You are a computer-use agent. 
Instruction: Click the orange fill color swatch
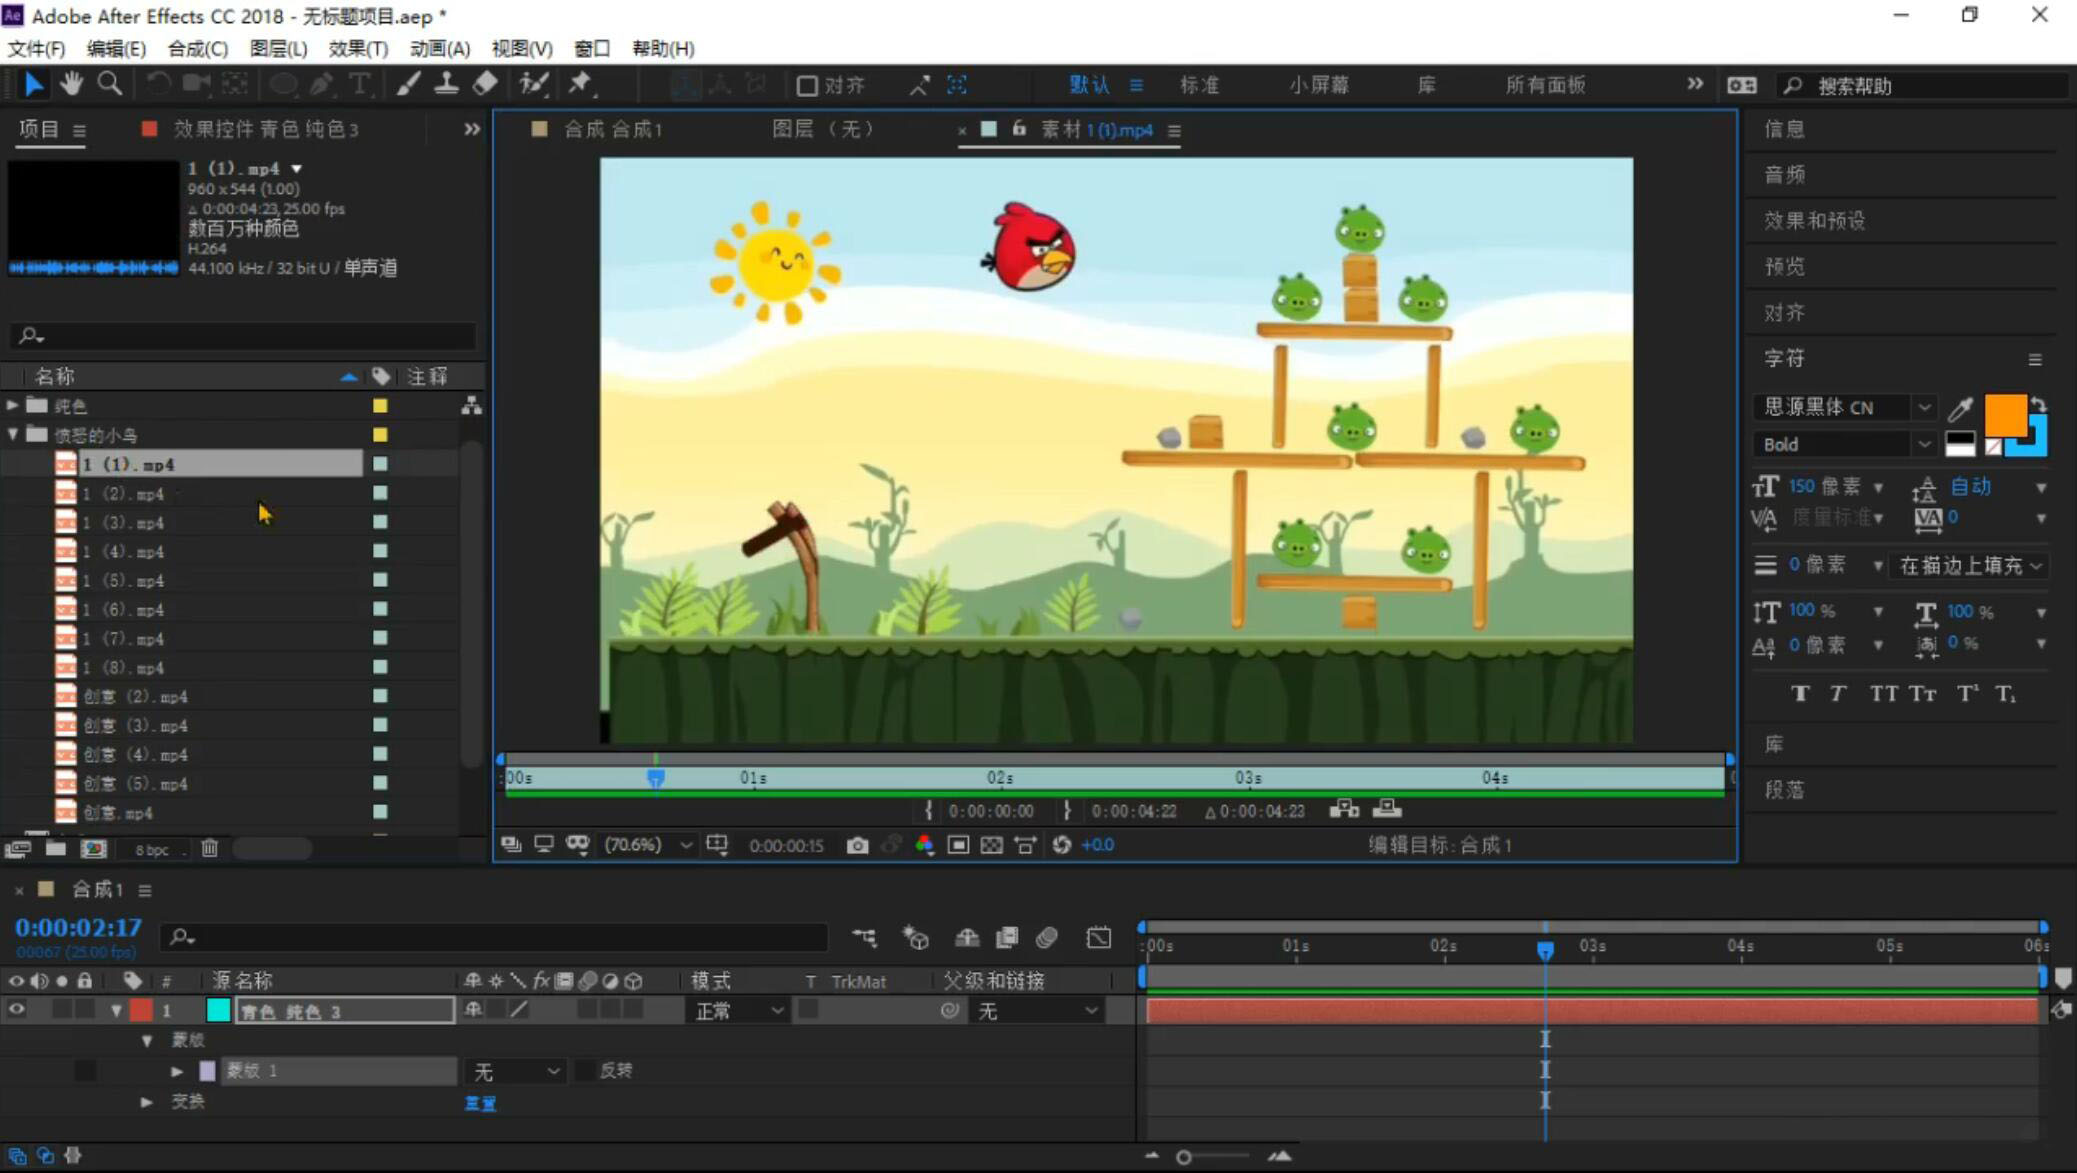click(2004, 414)
